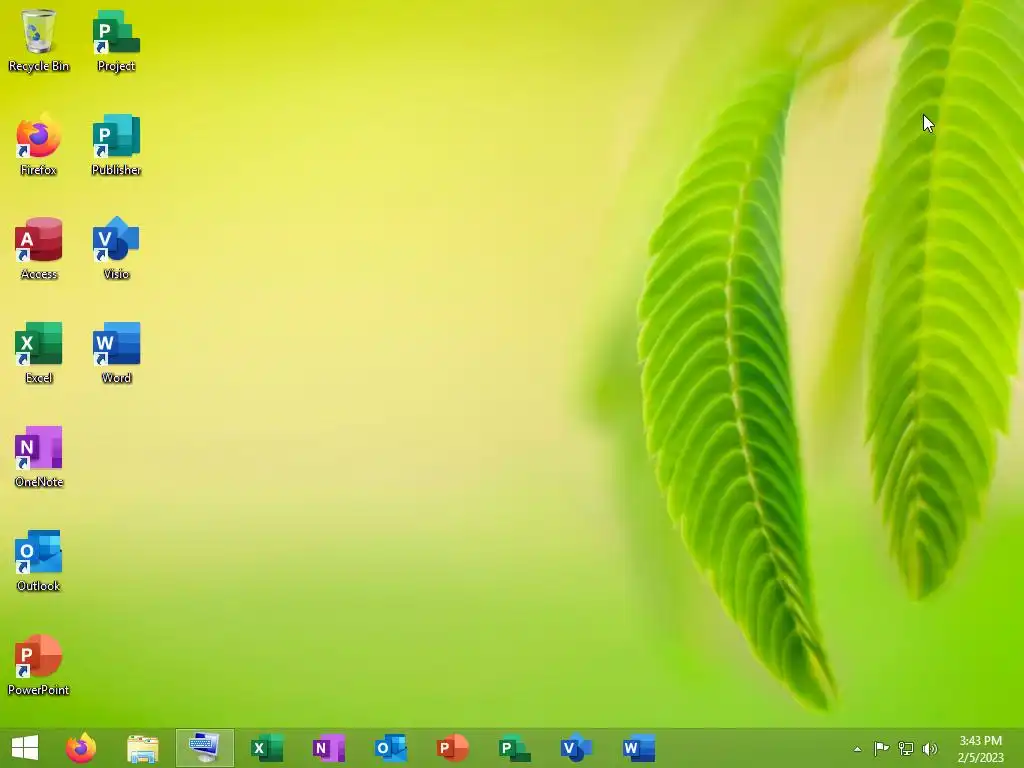Launch Excel from the taskbar

pyautogui.click(x=266, y=748)
